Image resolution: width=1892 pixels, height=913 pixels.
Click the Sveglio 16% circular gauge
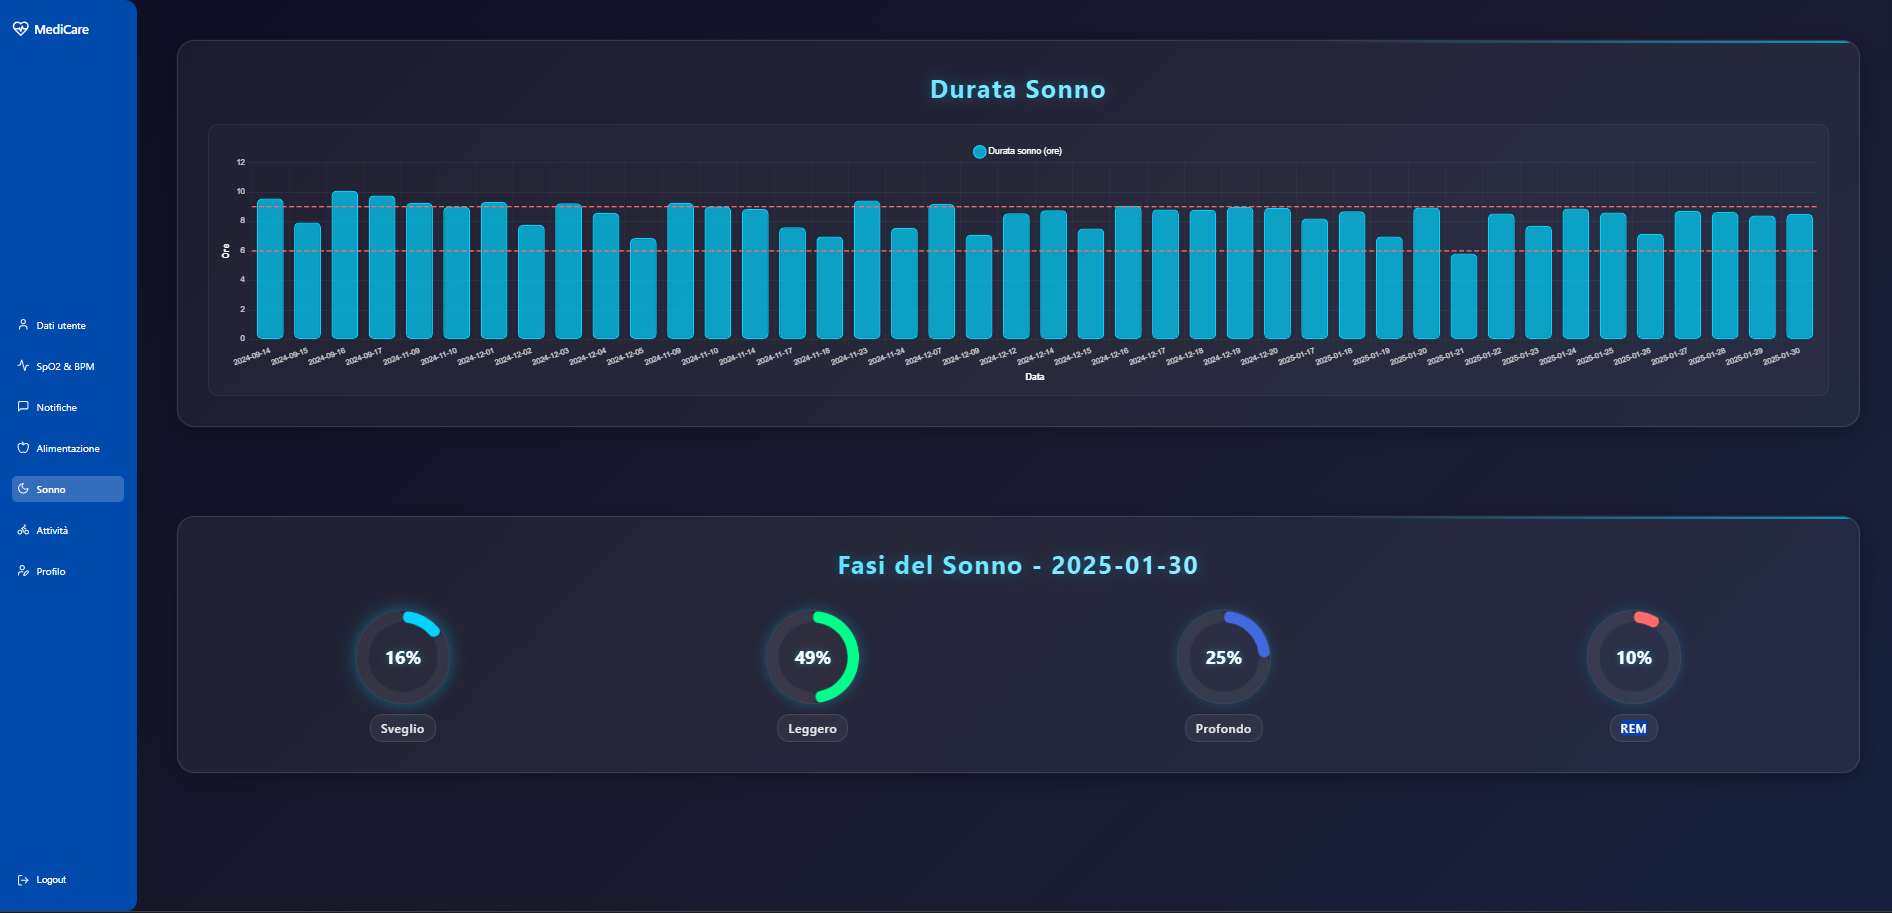[403, 657]
